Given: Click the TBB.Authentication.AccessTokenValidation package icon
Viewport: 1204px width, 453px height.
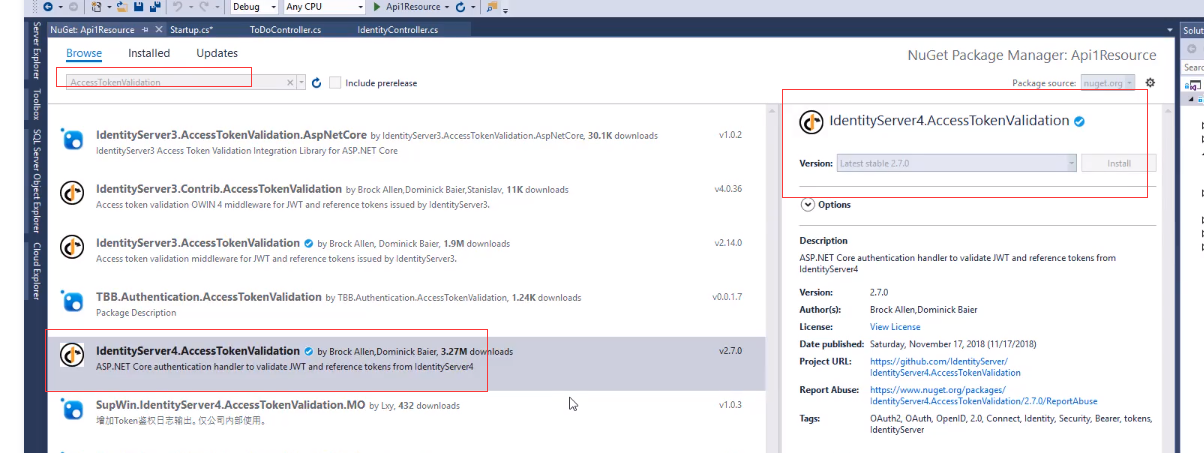Looking at the screenshot, I should click(x=72, y=301).
